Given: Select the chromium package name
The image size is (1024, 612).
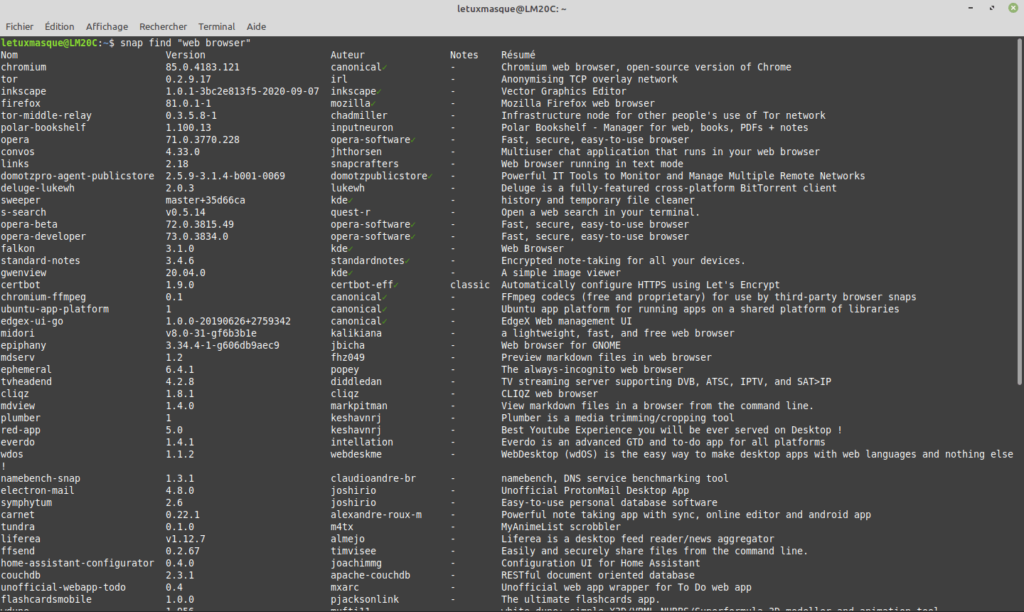Looking at the screenshot, I should click(22, 67).
